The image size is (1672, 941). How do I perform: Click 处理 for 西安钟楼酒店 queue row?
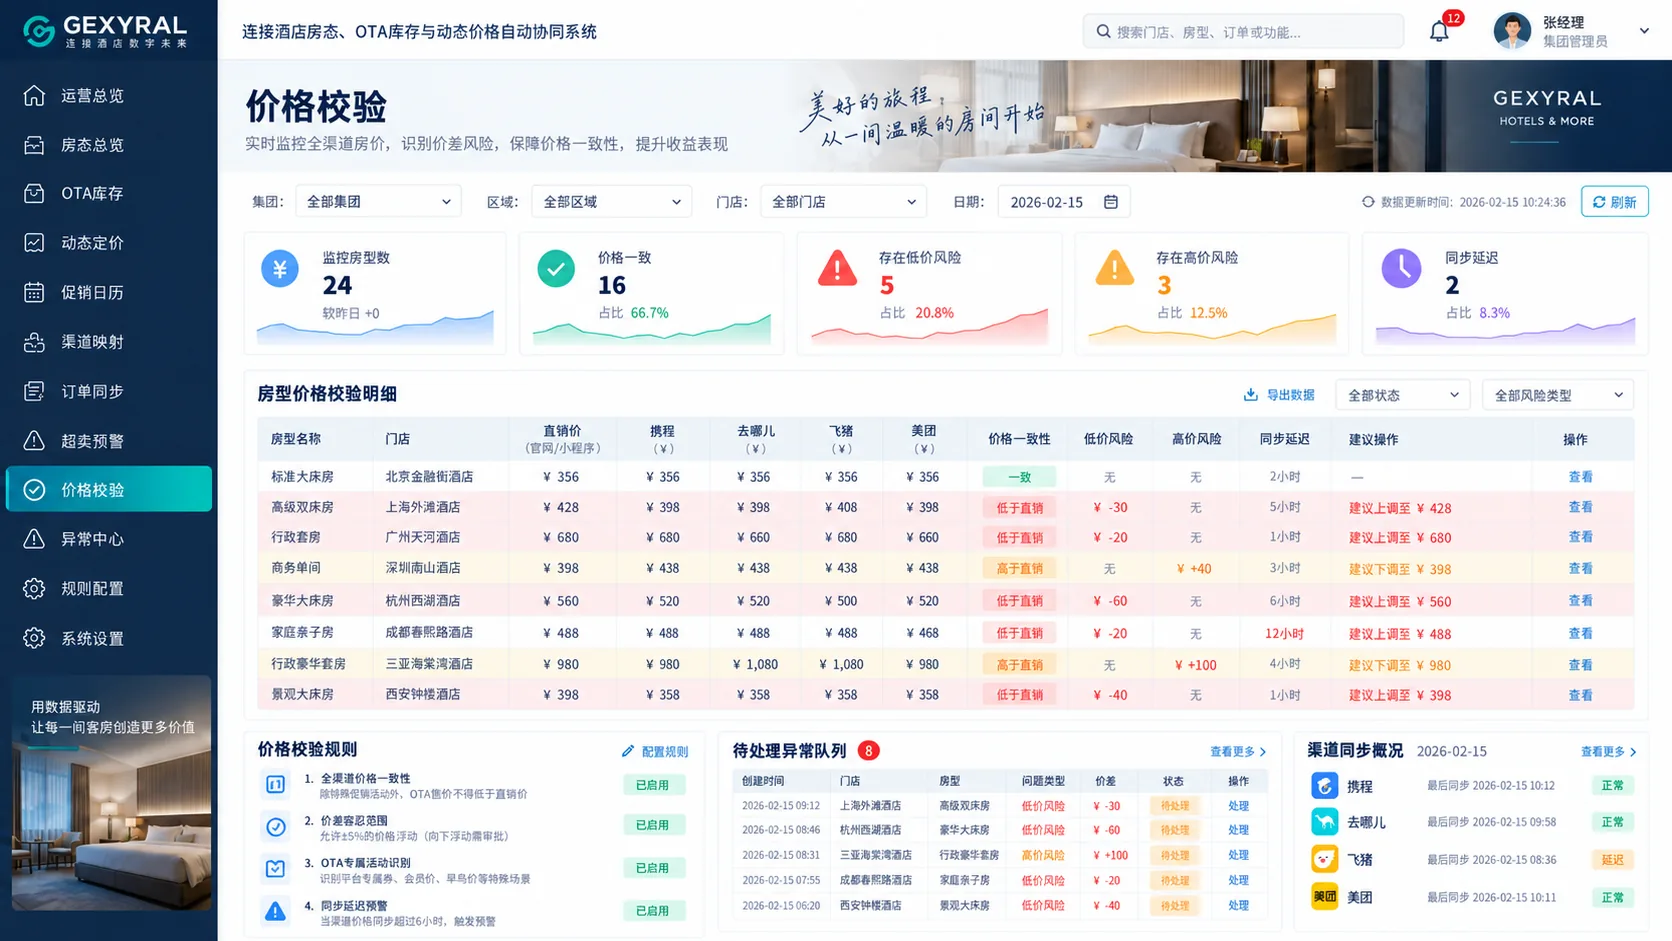pyautogui.click(x=1238, y=906)
